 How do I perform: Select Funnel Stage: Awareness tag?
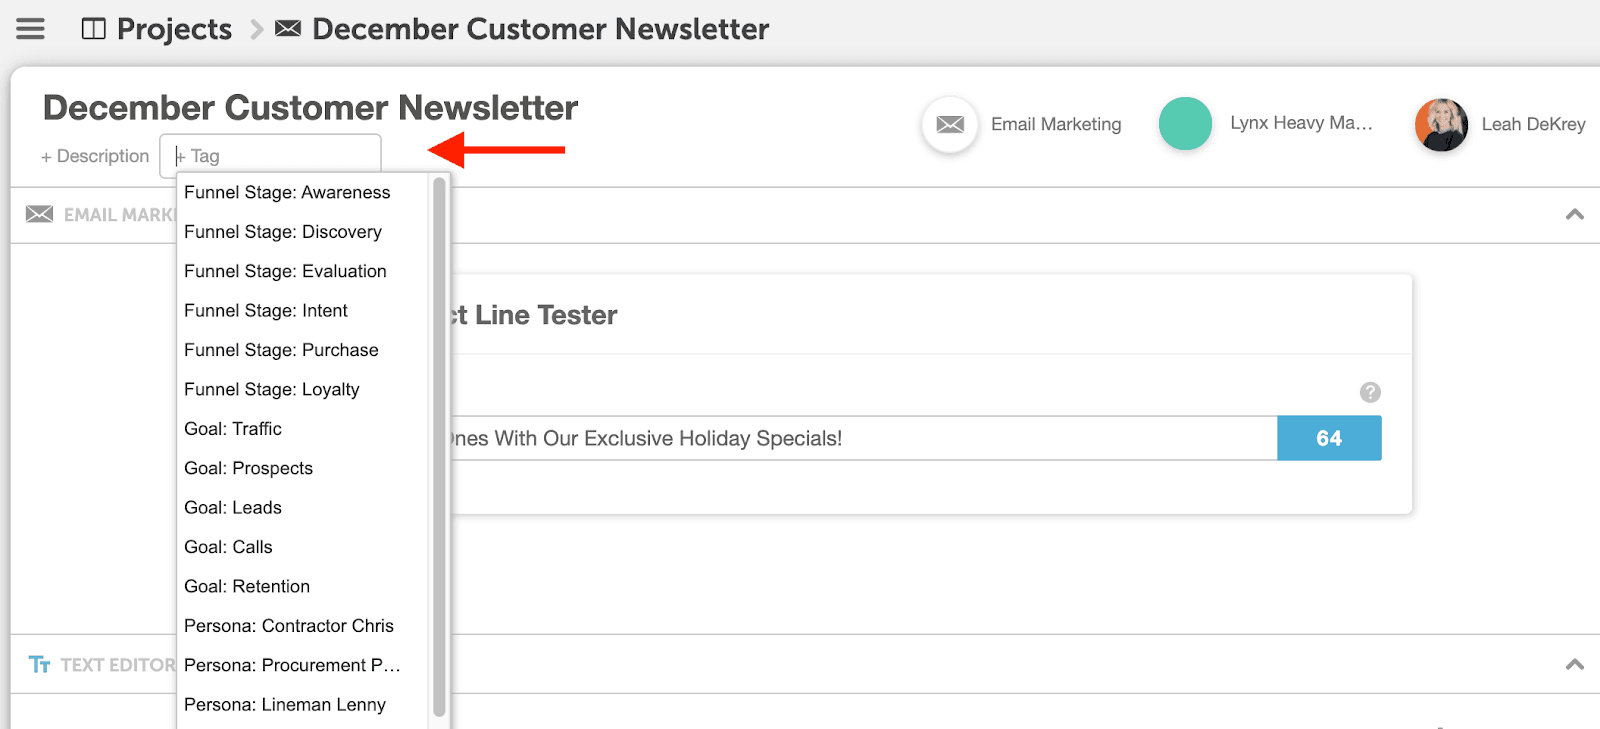pyautogui.click(x=287, y=192)
